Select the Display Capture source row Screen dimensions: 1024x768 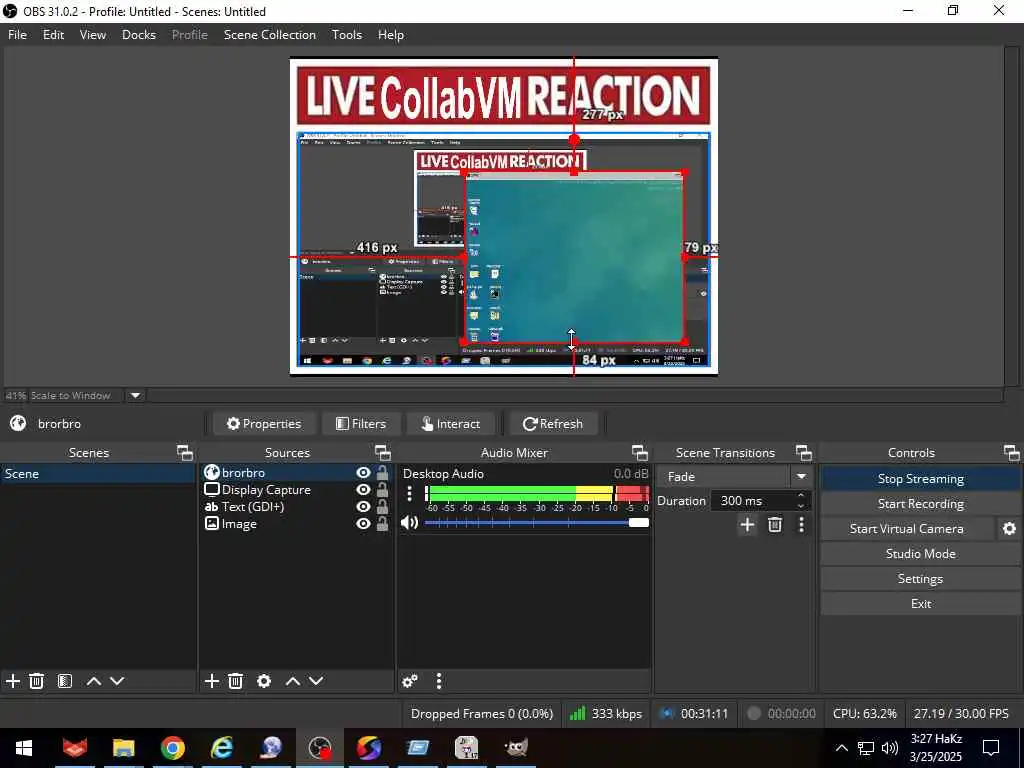point(296,490)
